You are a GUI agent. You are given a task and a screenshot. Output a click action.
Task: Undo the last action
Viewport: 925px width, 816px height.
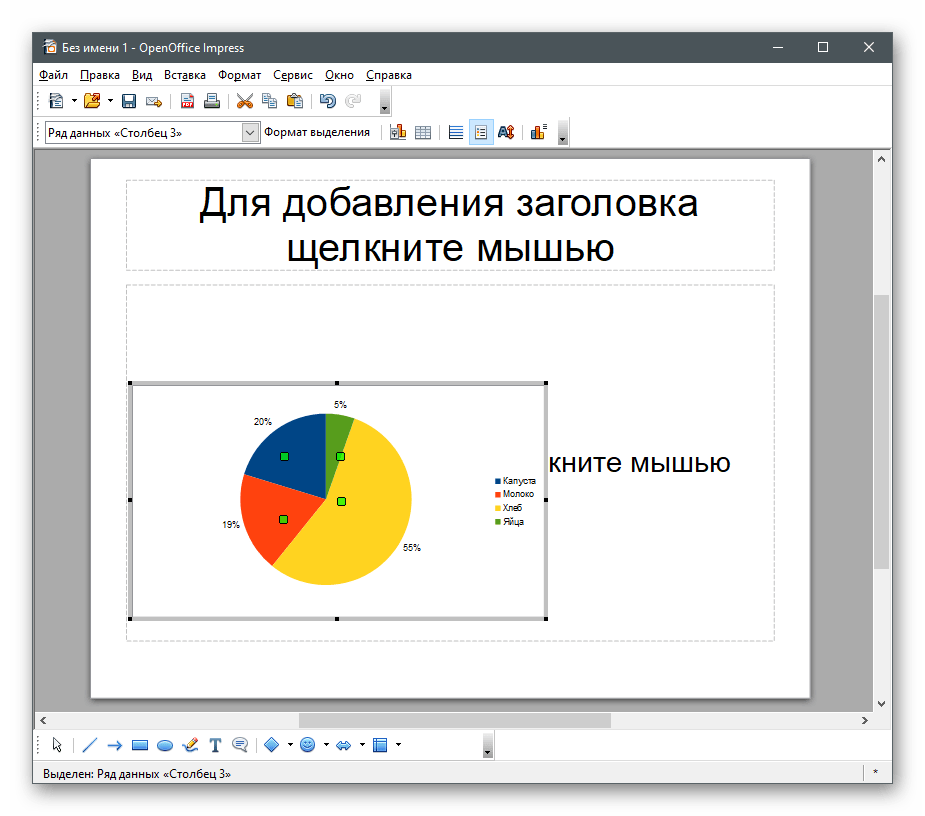point(327,101)
